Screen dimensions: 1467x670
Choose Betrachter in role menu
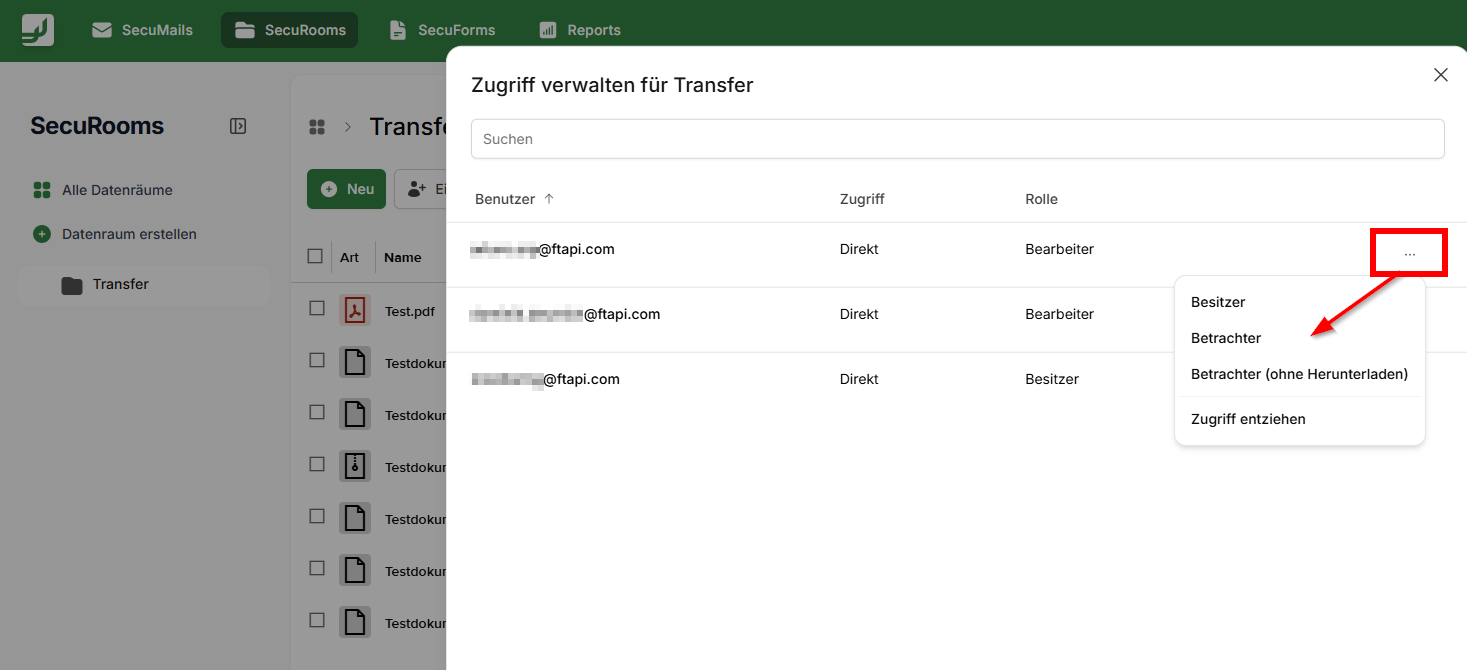1226,338
